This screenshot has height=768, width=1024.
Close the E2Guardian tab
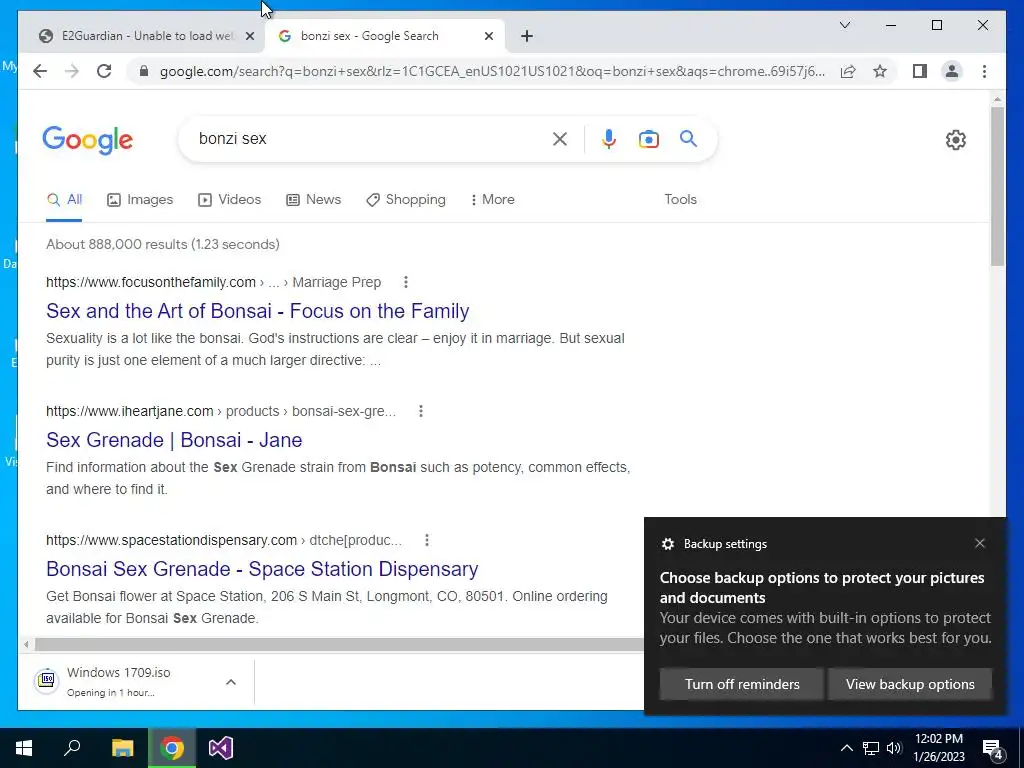coord(249,36)
